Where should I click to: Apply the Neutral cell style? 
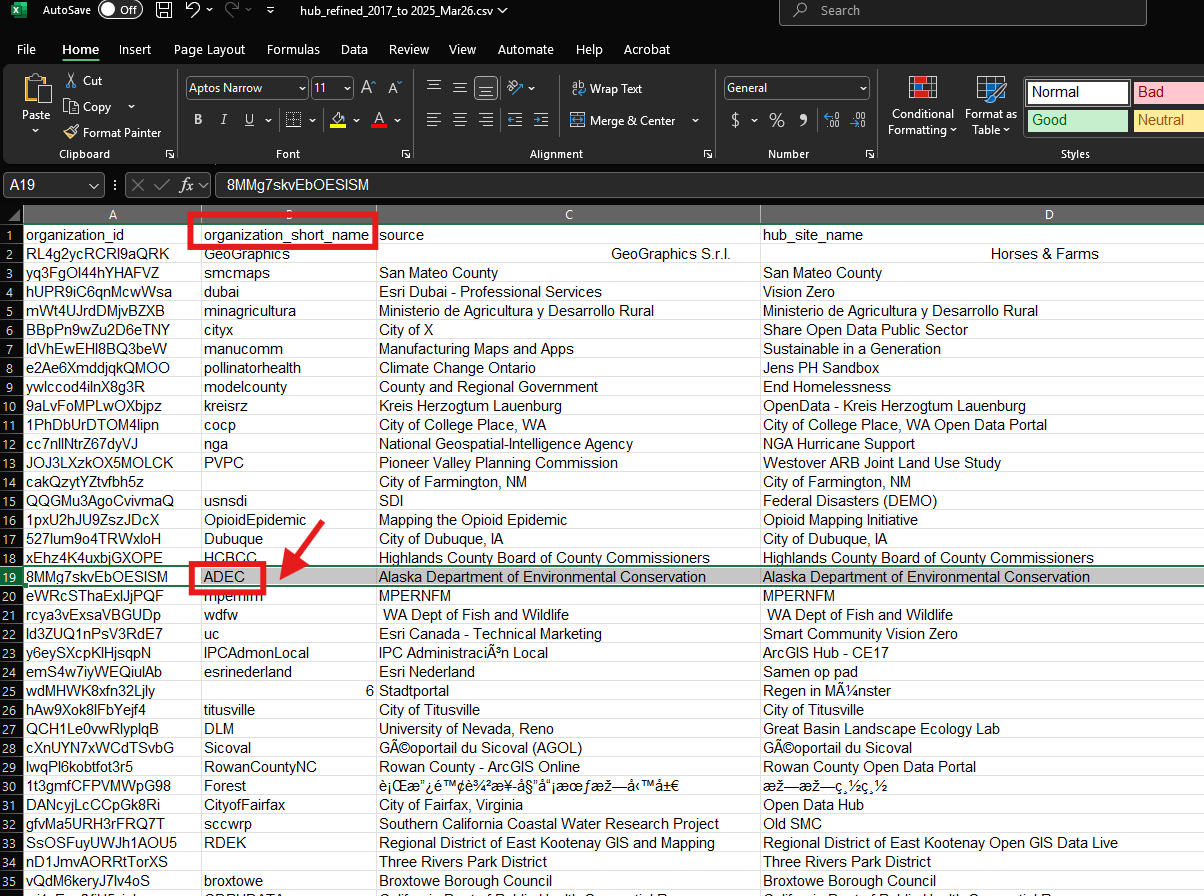coord(1168,120)
